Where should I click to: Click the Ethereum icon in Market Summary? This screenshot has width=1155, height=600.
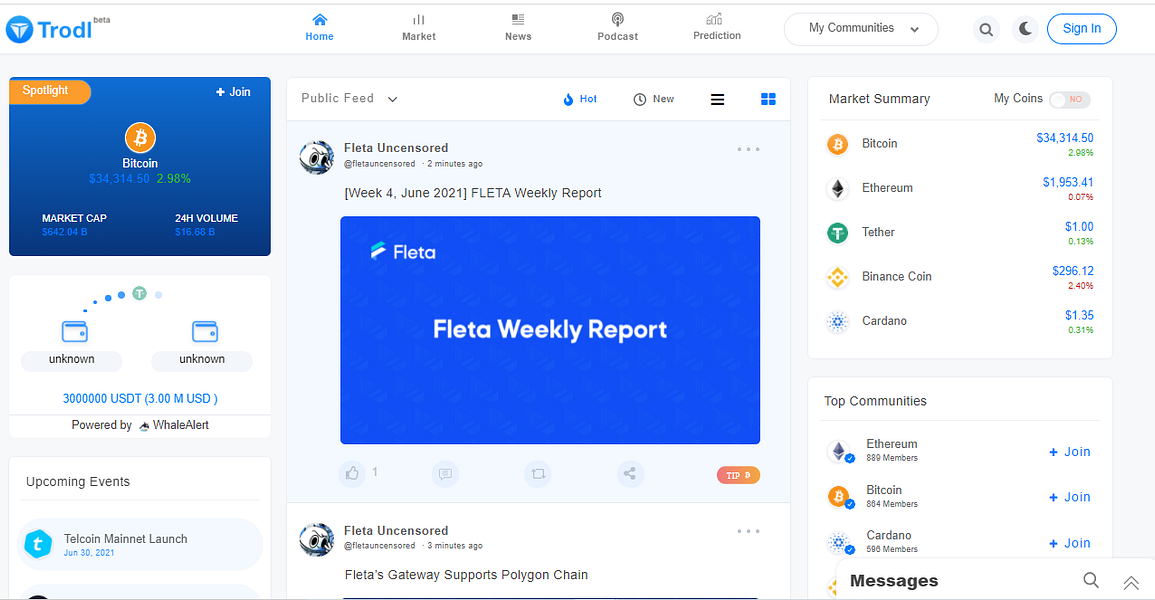coord(838,189)
